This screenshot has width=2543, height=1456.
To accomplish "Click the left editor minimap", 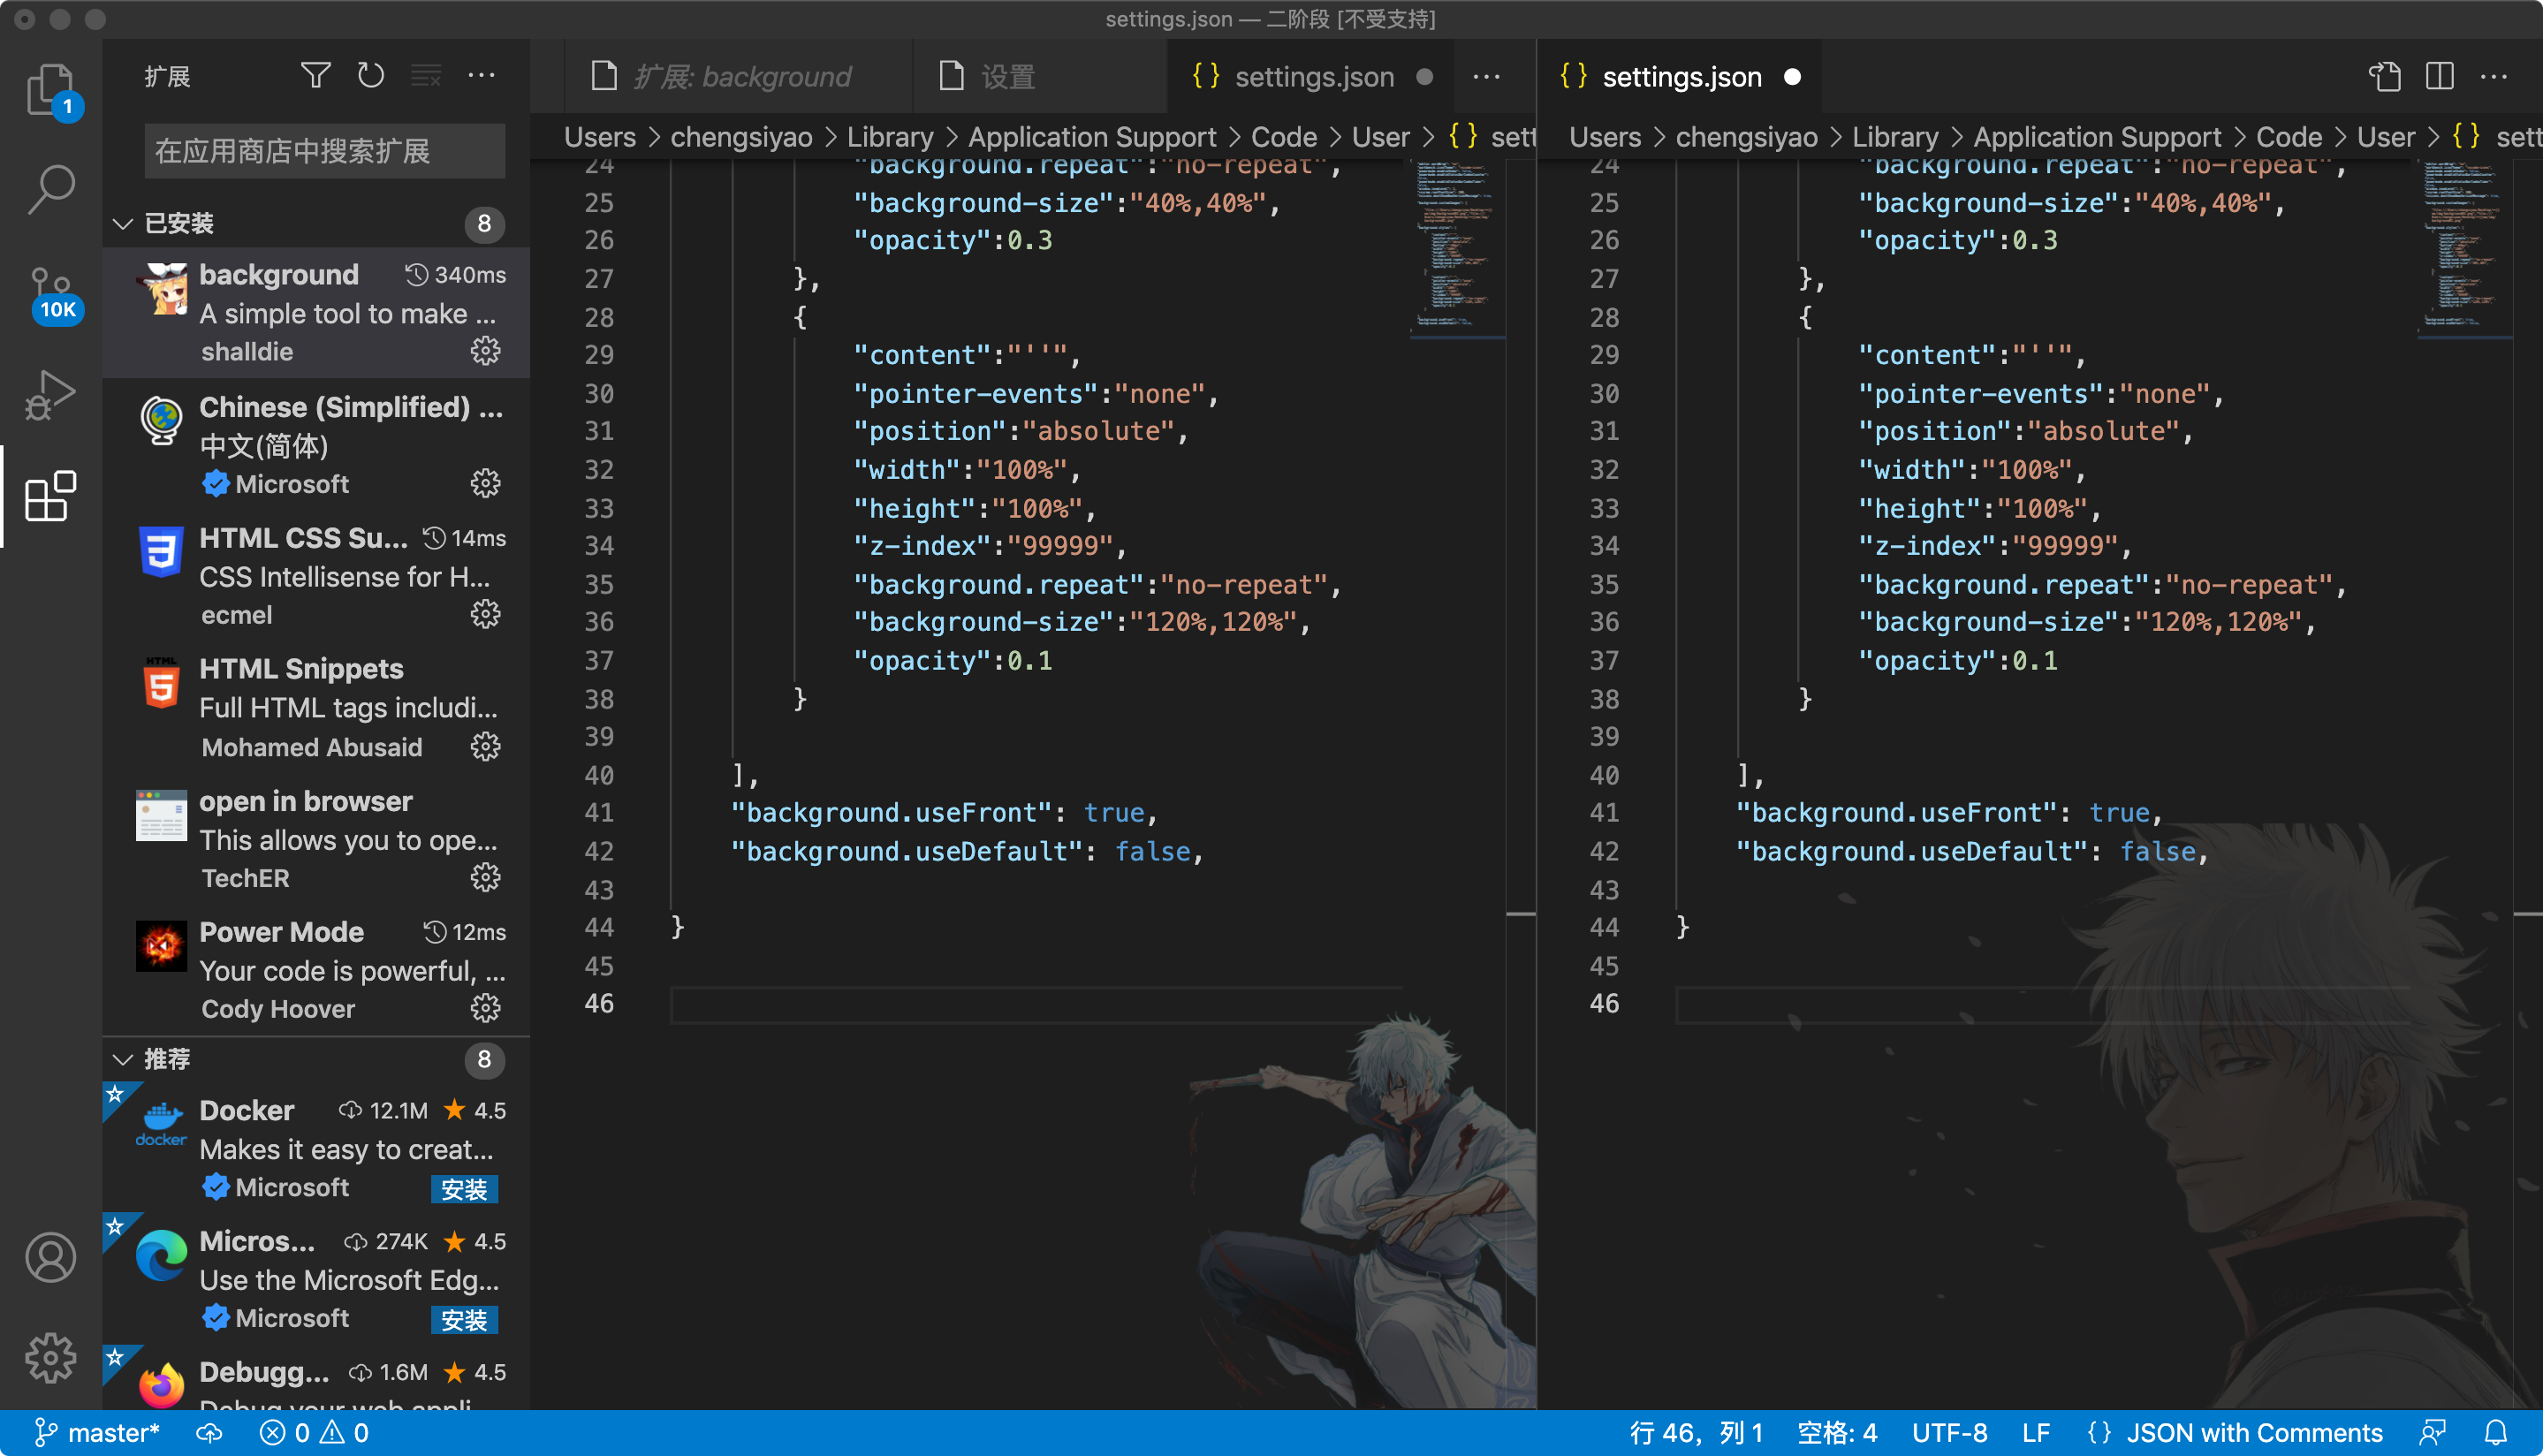I will [1455, 250].
